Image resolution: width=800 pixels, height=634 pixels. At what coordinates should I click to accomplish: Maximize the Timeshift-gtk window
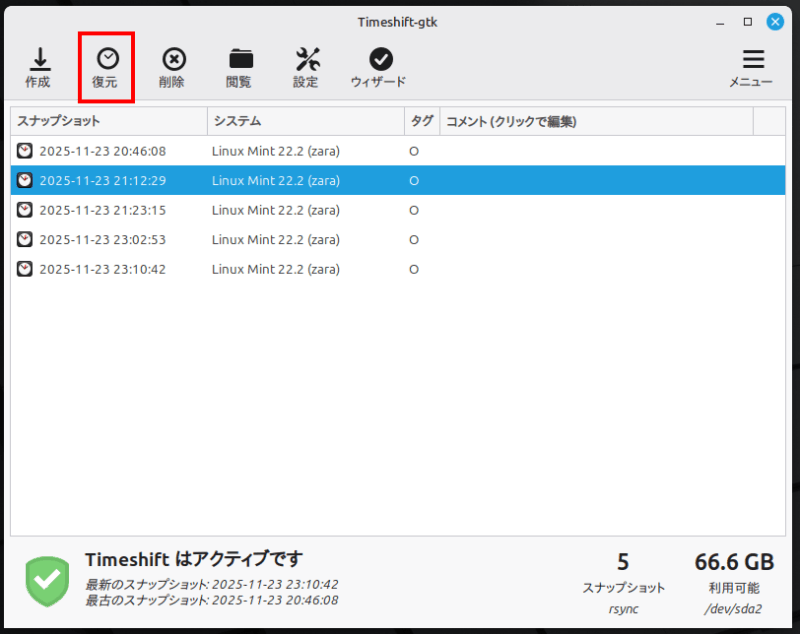pyautogui.click(x=748, y=21)
